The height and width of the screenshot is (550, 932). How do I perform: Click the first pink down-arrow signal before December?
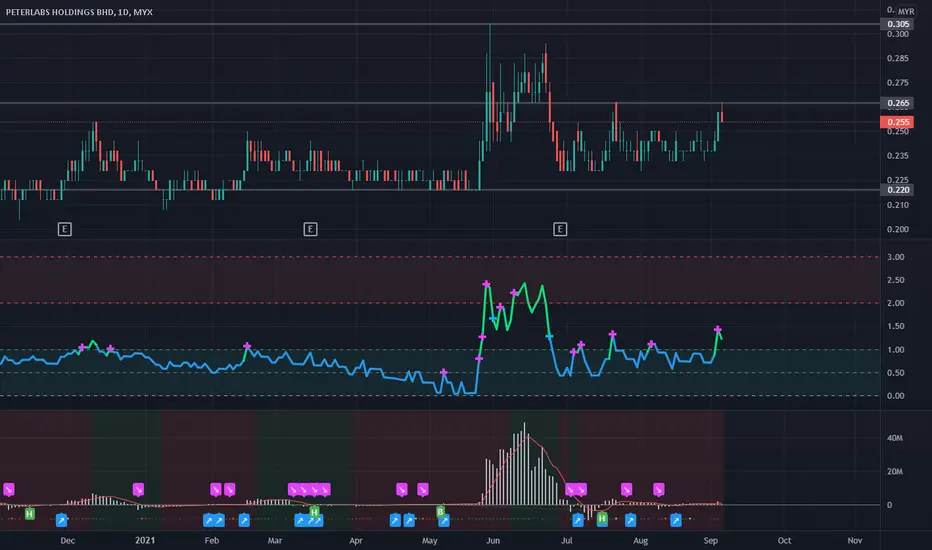(8, 489)
